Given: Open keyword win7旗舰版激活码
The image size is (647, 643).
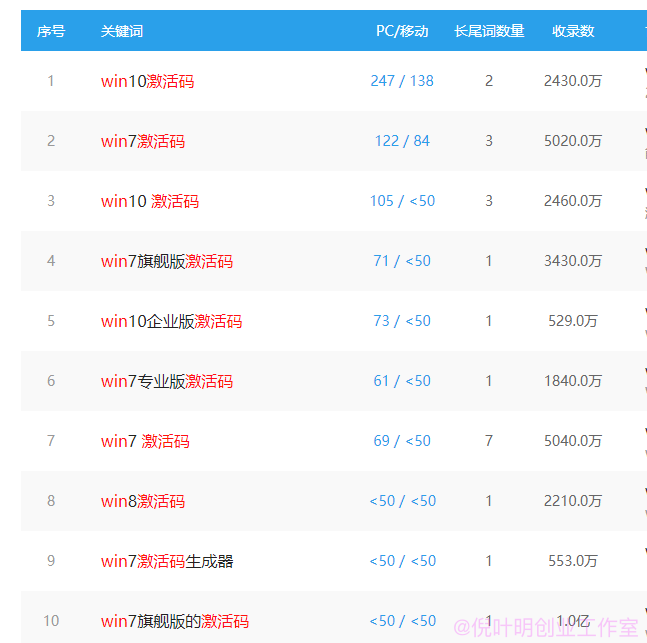Looking at the screenshot, I should (167, 261).
